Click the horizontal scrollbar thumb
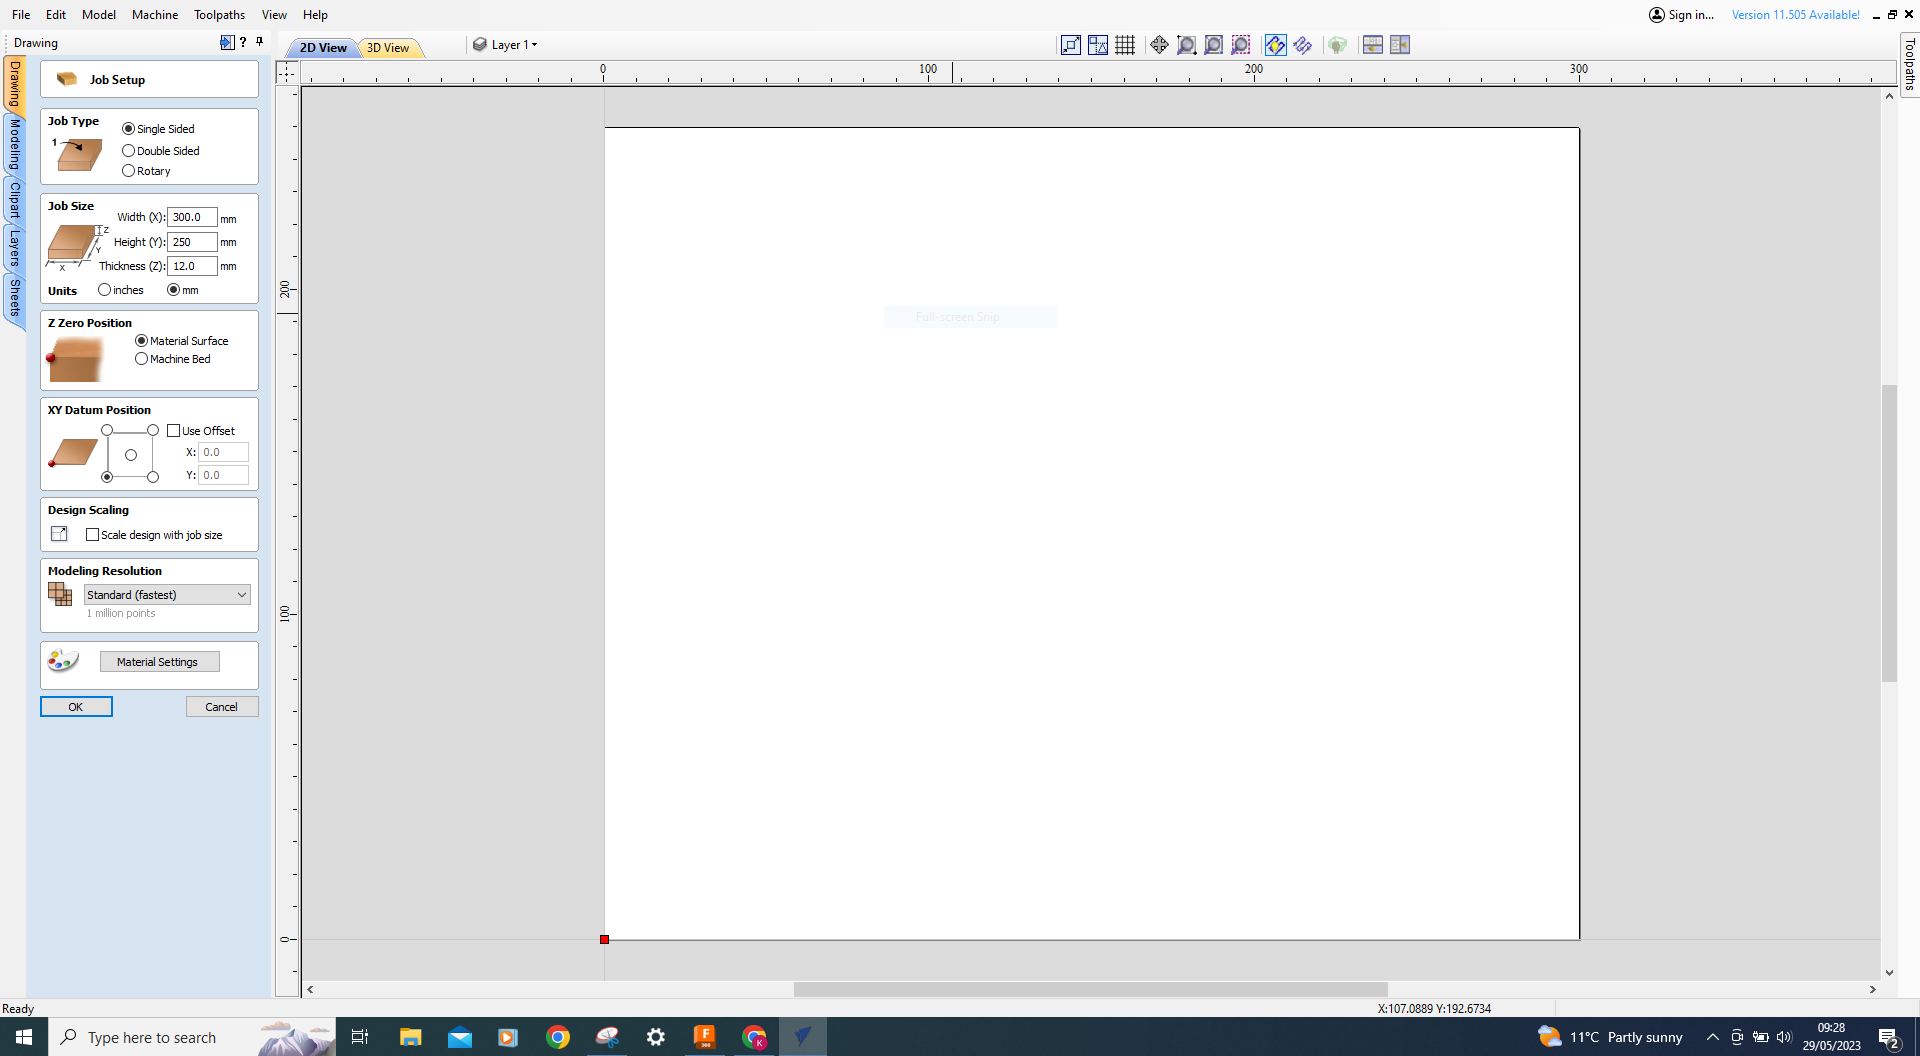The image size is (1920, 1056). [1091, 990]
